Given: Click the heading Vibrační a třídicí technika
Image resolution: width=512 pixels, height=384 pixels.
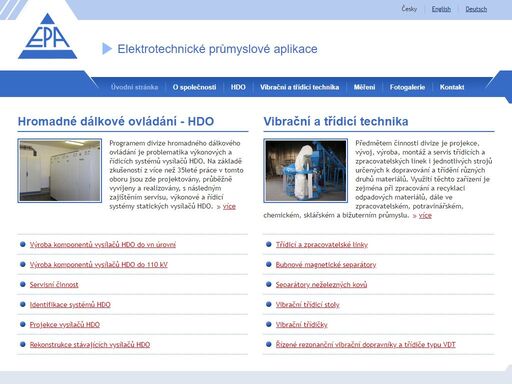Looking at the screenshot, I should point(336,121).
